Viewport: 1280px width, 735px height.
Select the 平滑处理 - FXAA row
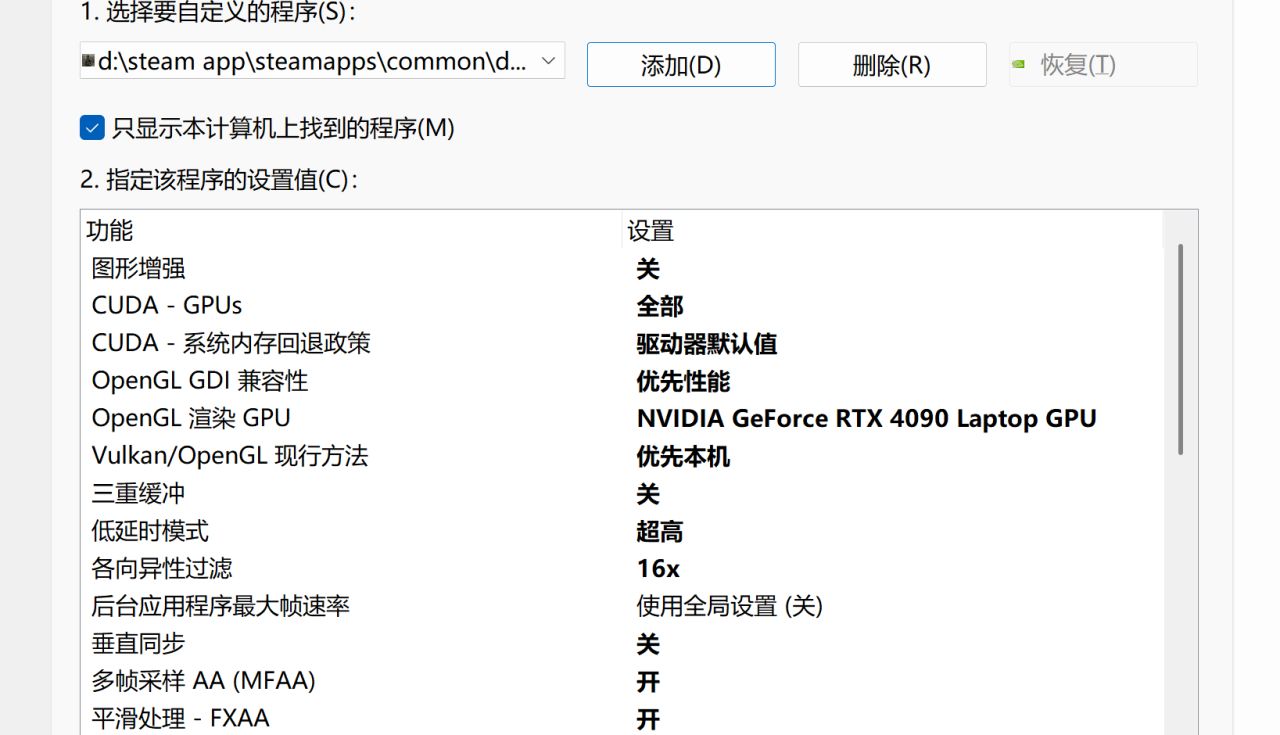click(x=622, y=719)
